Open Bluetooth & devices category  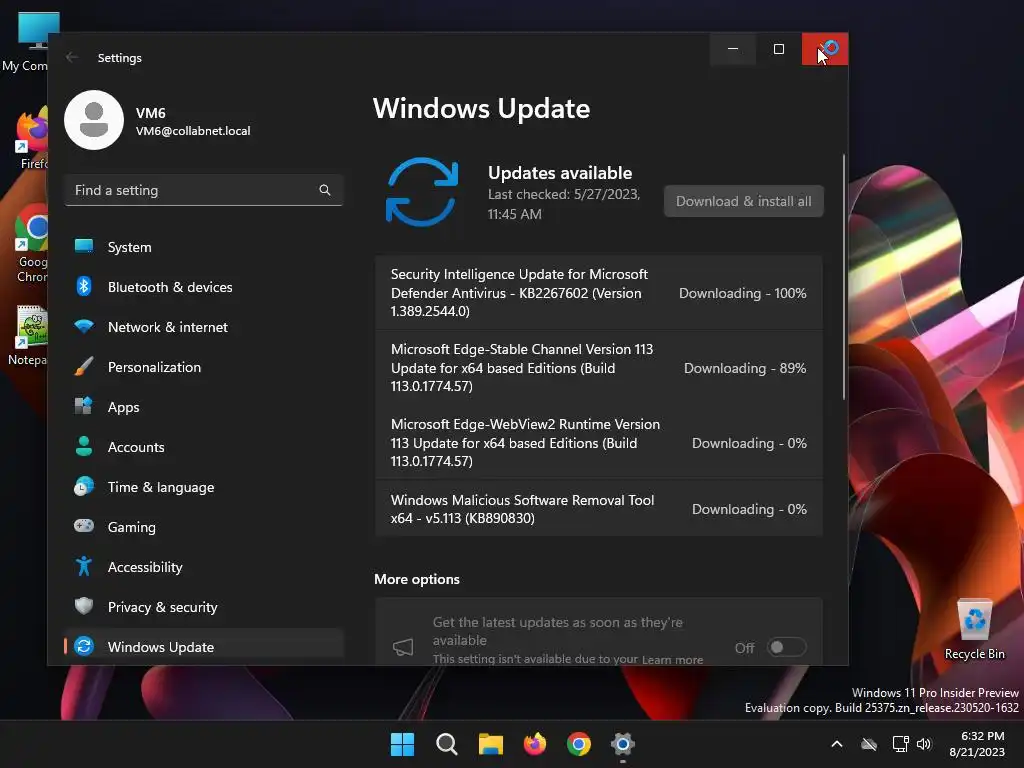(203, 287)
